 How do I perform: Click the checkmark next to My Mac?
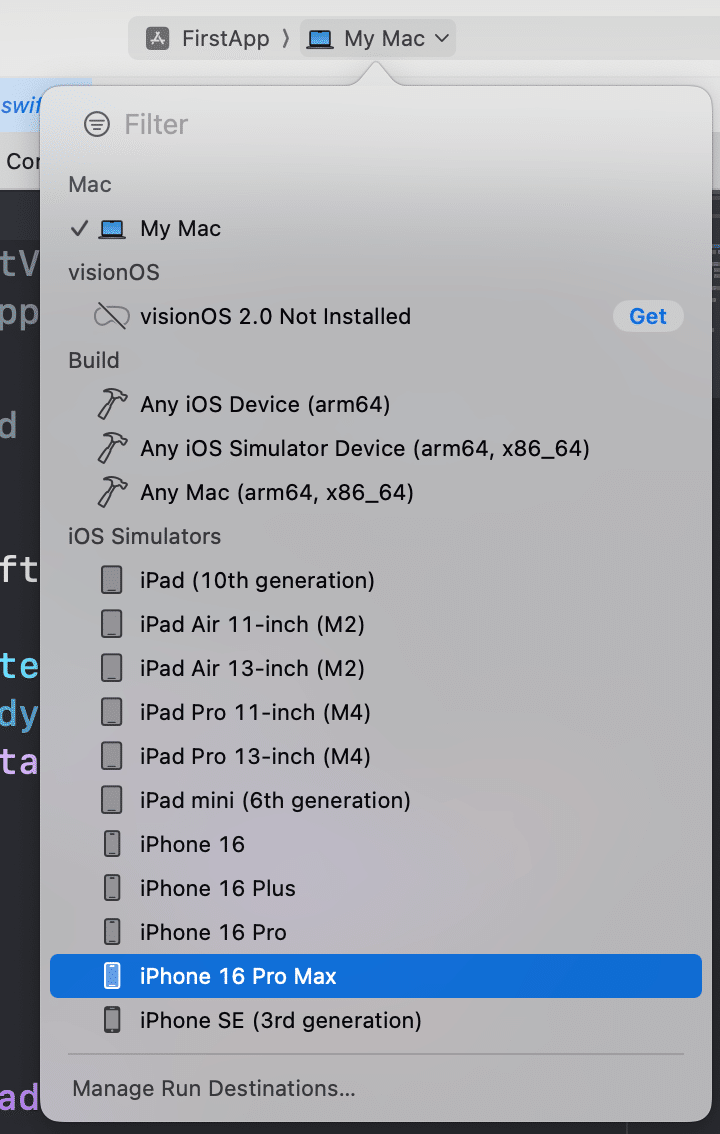(x=80, y=228)
